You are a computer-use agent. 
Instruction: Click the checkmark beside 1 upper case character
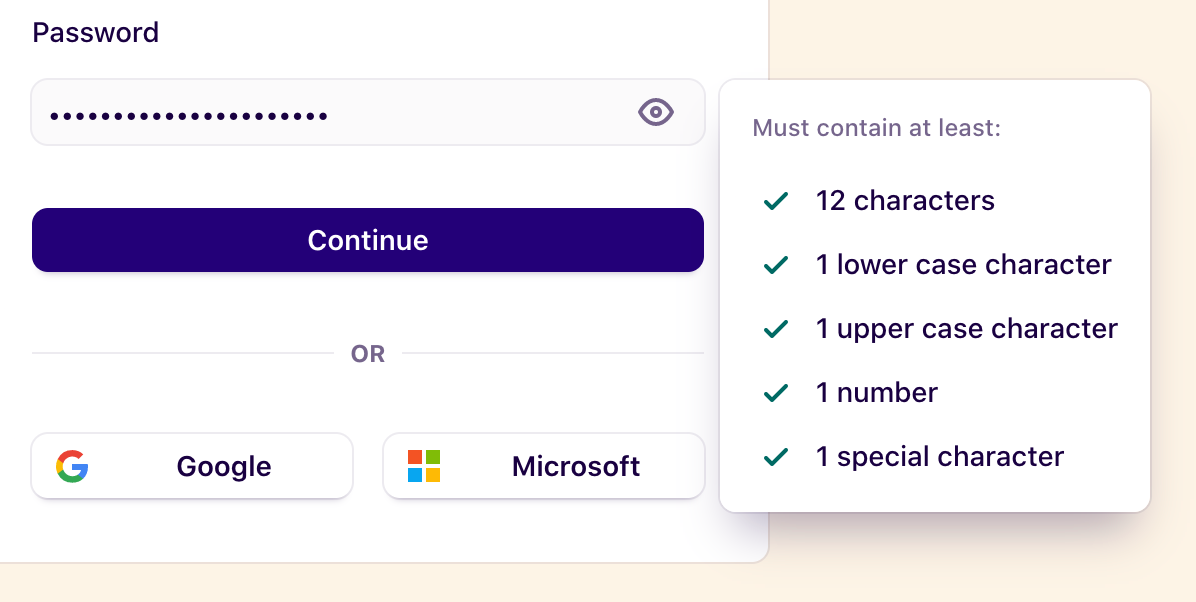775,328
